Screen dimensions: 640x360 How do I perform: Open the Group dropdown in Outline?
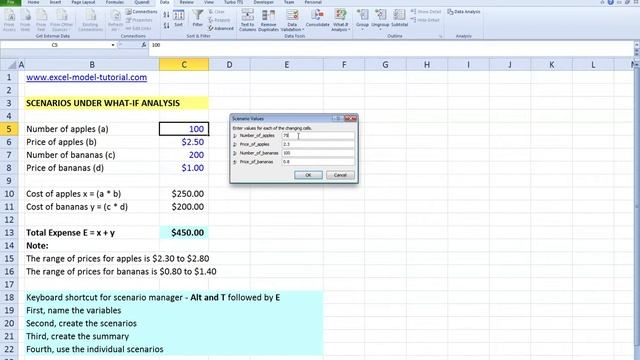[x=362, y=20]
